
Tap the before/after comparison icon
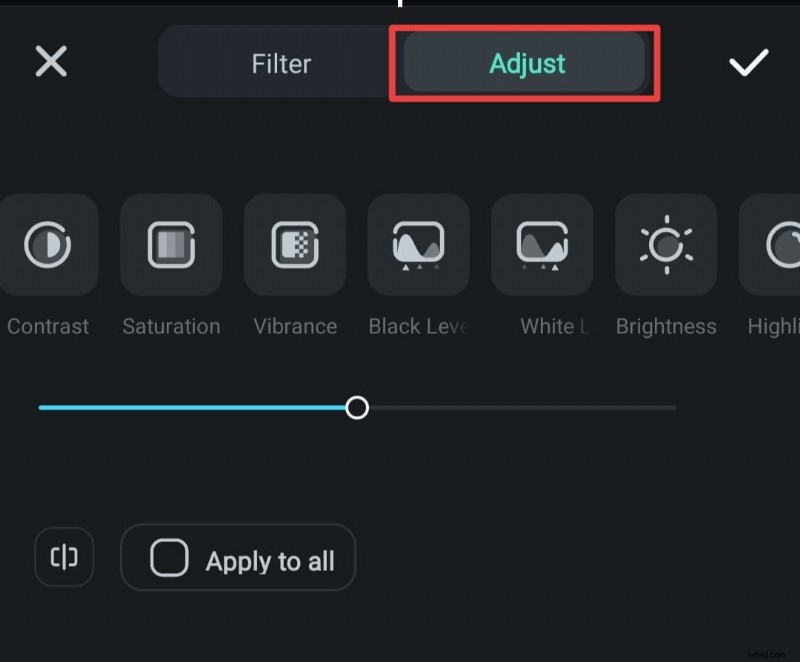coord(64,558)
